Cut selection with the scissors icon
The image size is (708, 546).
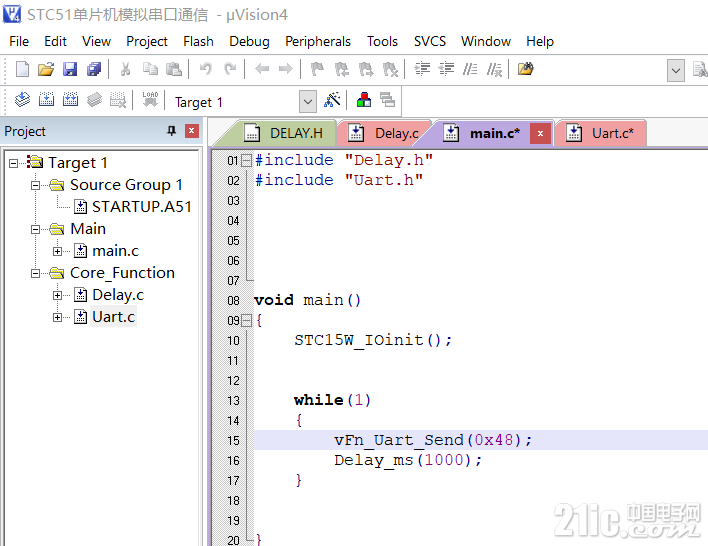pos(126,69)
